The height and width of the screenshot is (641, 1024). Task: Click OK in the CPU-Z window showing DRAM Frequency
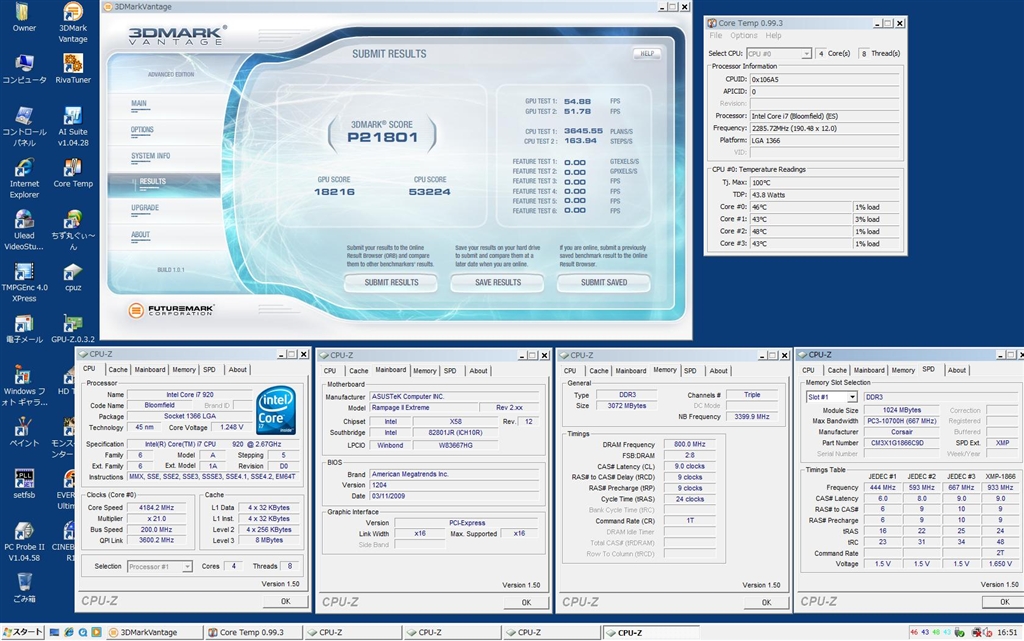(766, 602)
